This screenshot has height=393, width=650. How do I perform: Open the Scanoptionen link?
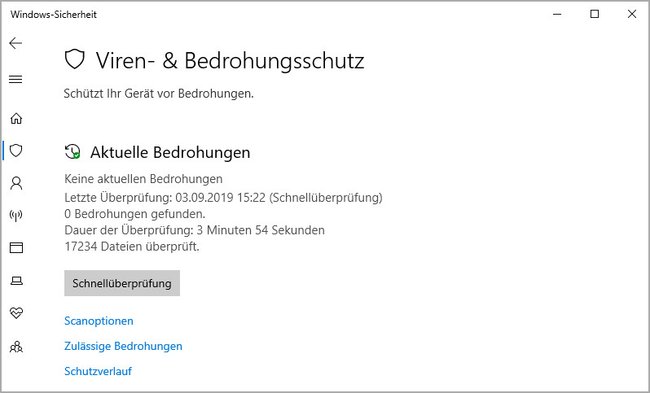click(x=99, y=321)
